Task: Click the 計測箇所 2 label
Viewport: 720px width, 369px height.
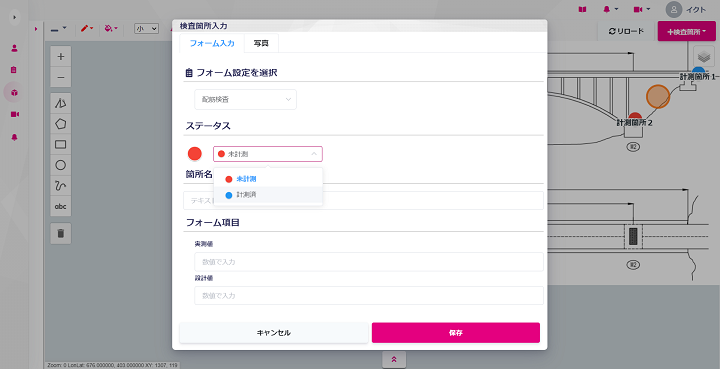Action: pos(634,123)
